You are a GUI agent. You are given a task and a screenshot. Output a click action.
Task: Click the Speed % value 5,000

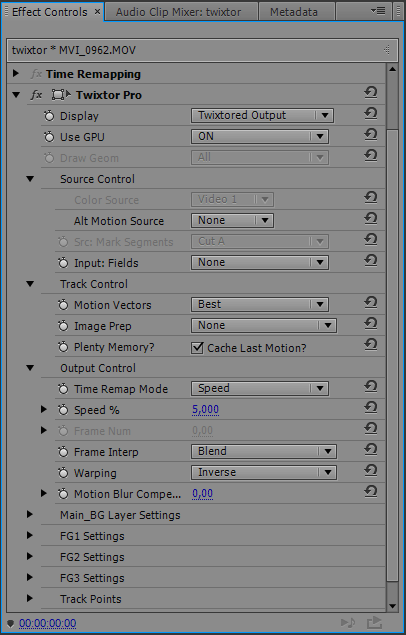coord(206,410)
